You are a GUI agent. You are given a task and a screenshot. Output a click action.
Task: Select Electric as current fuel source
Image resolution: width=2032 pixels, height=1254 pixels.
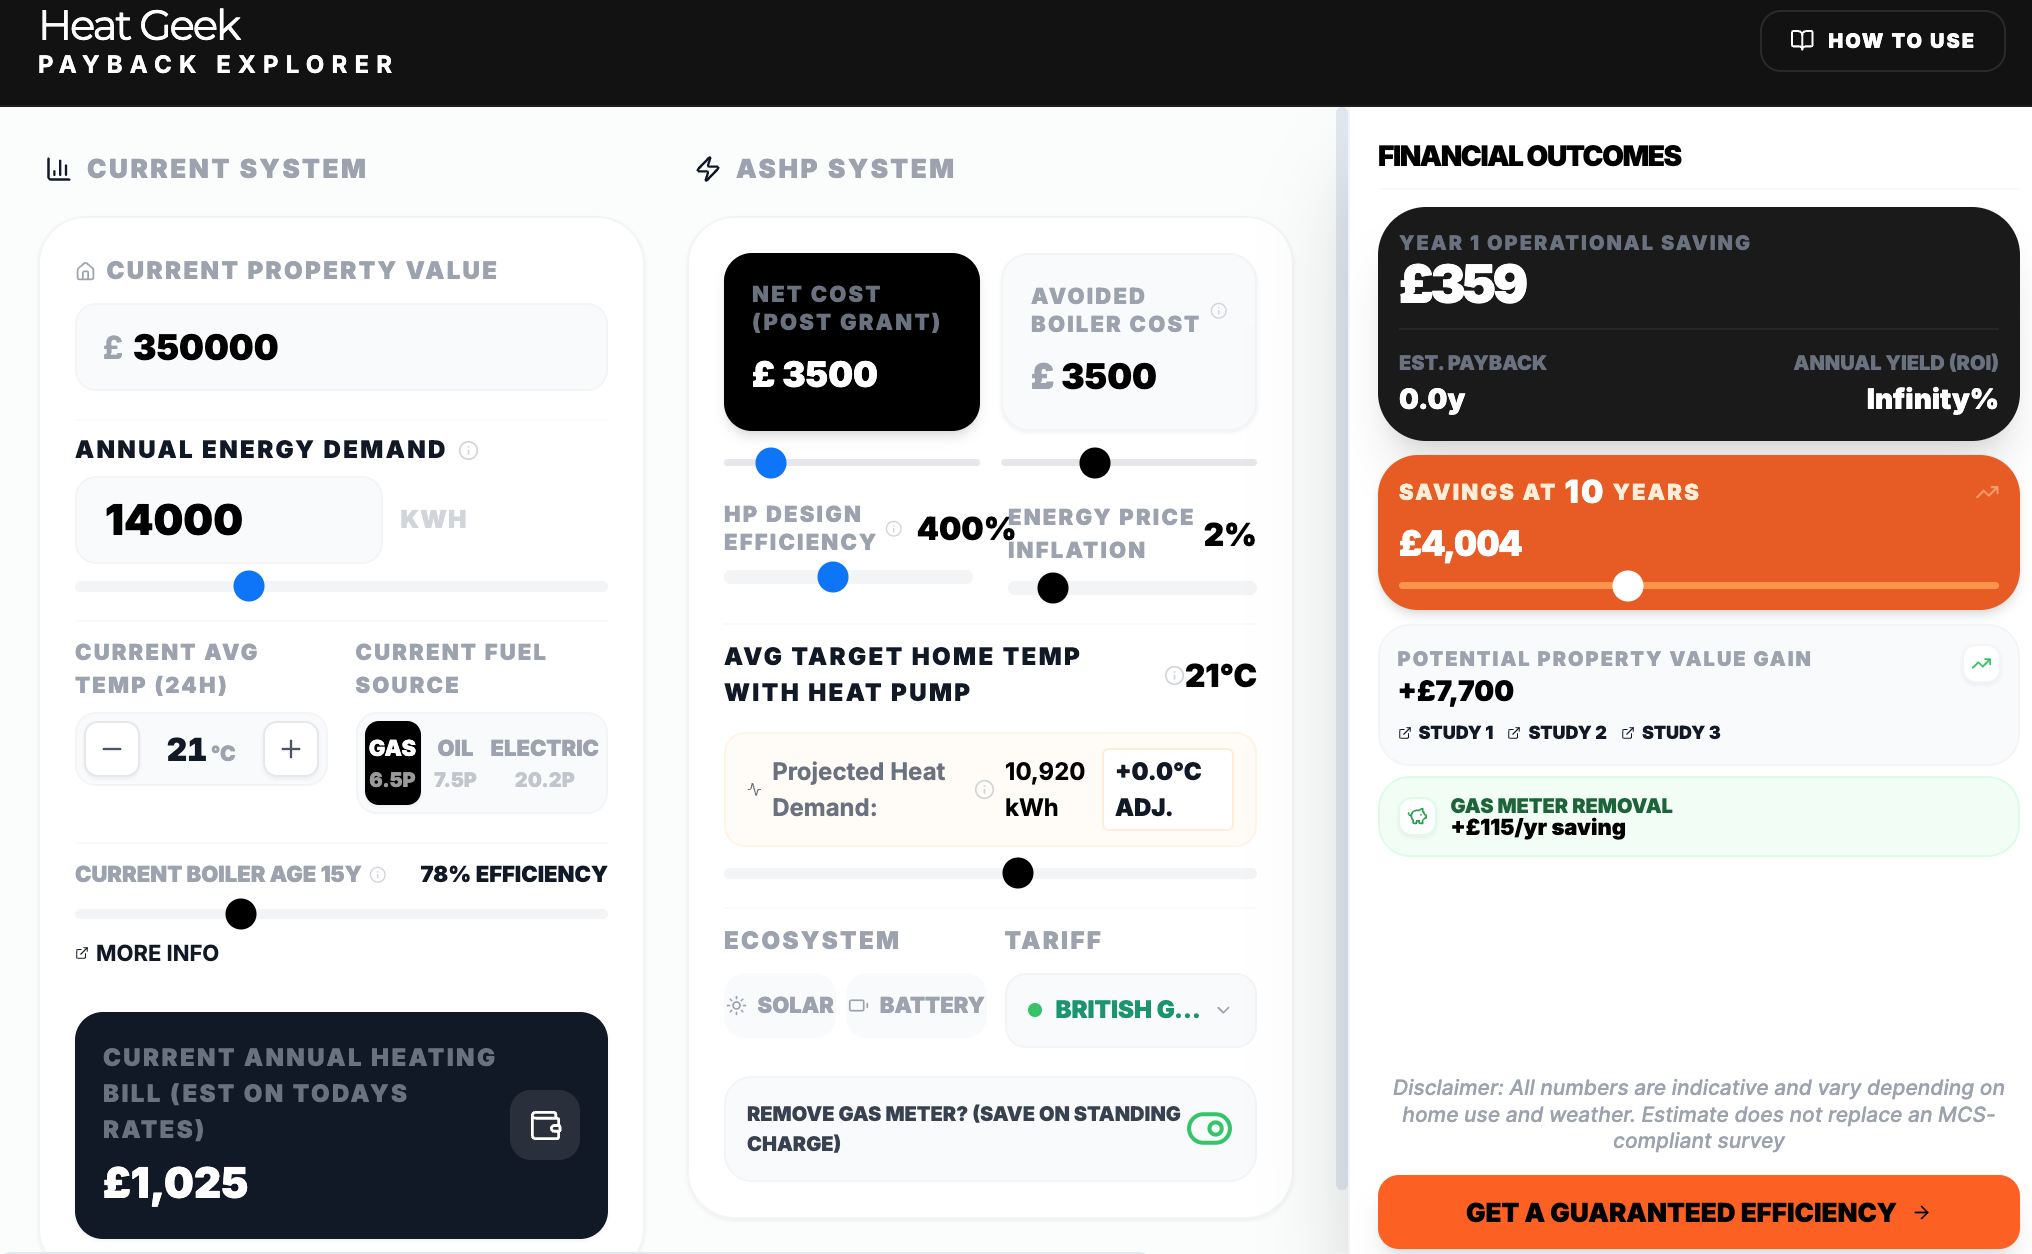click(544, 763)
